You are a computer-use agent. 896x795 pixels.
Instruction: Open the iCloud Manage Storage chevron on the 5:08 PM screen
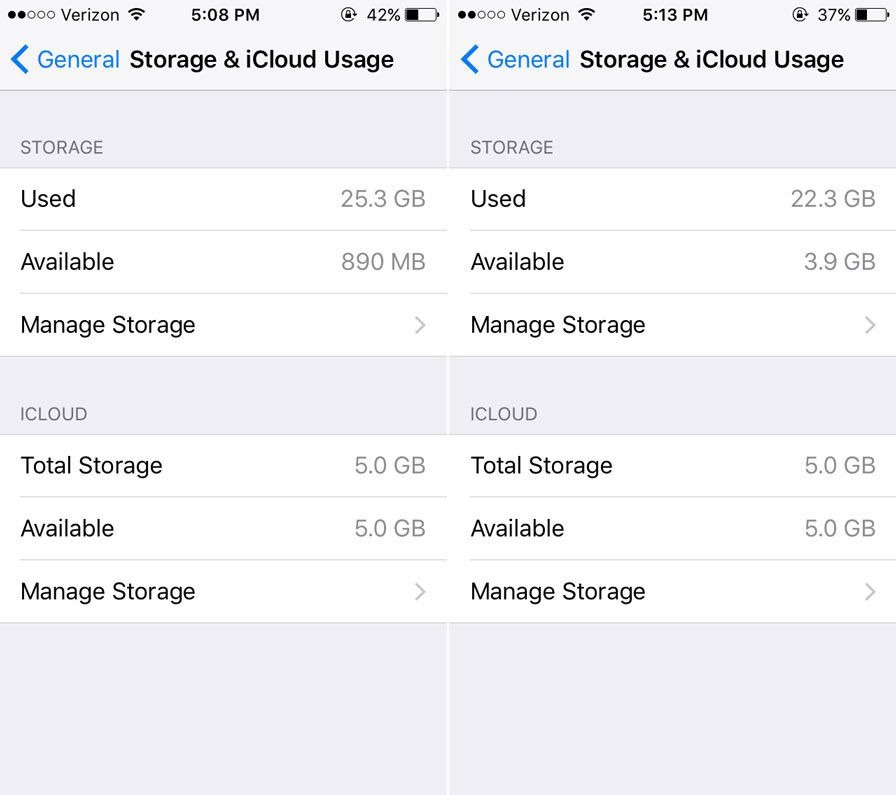[x=420, y=592]
